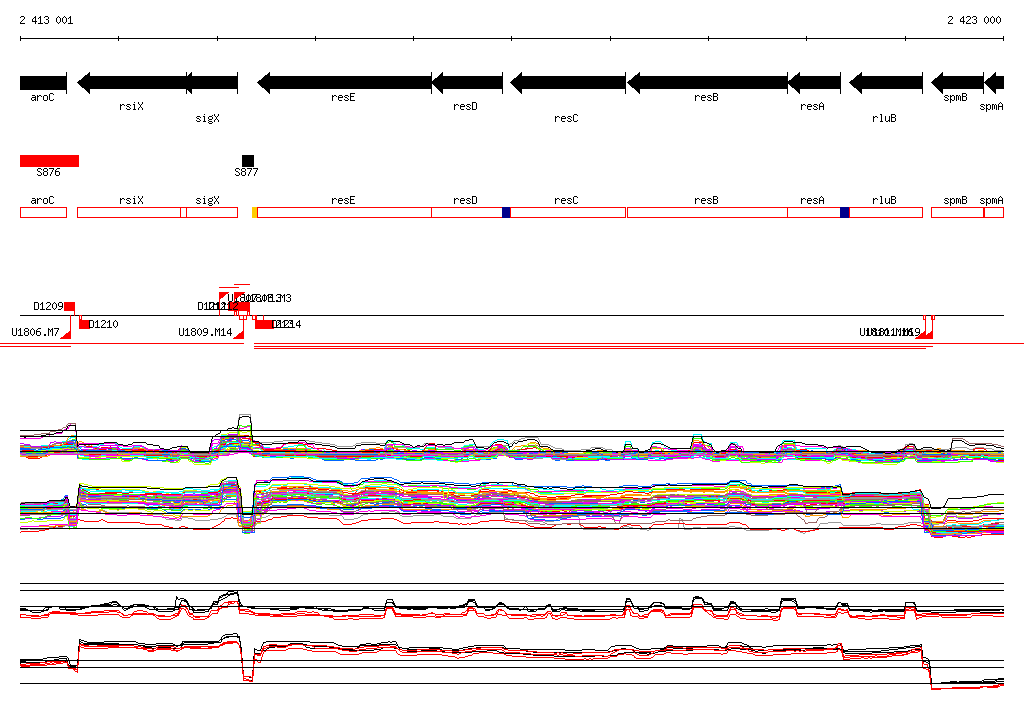Image resolution: width=1024 pixels, height=714 pixels.
Task: Click the D1210 label
Action: coord(103,324)
